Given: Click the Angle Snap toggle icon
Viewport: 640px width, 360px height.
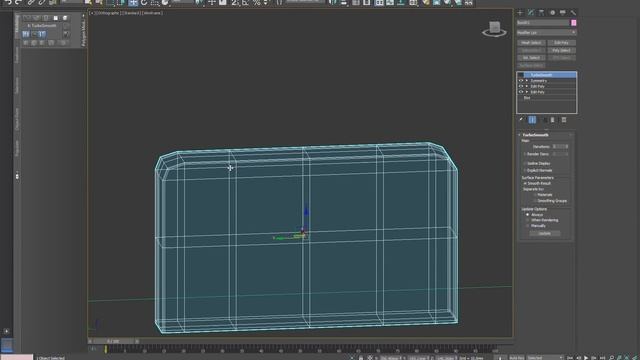Looking at the screenshot, I should tap(245, 2).
